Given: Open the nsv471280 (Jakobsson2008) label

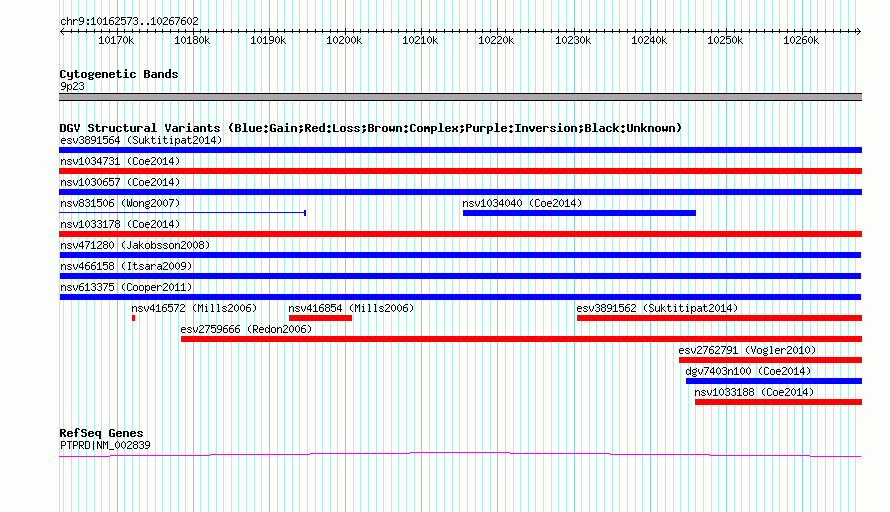Looking at the screenshot, I should pos(135,245).
